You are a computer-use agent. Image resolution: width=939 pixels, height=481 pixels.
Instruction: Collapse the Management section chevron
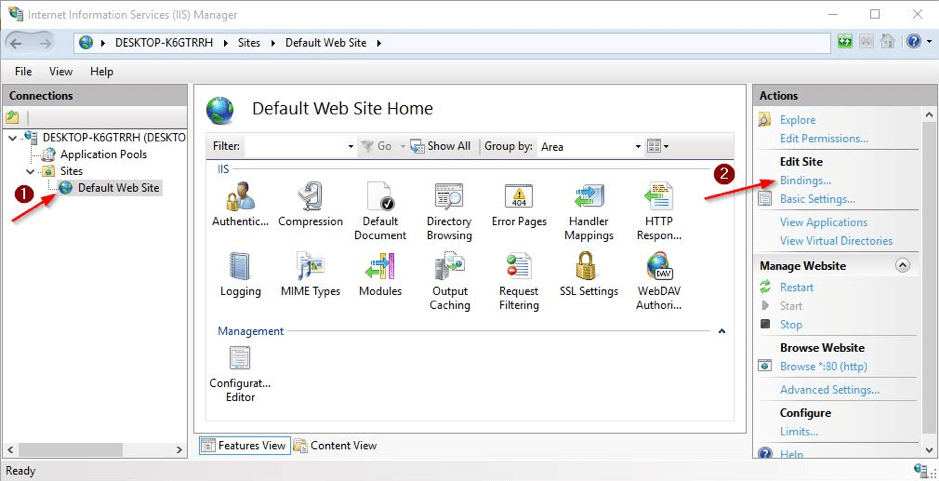coord(722,331)
